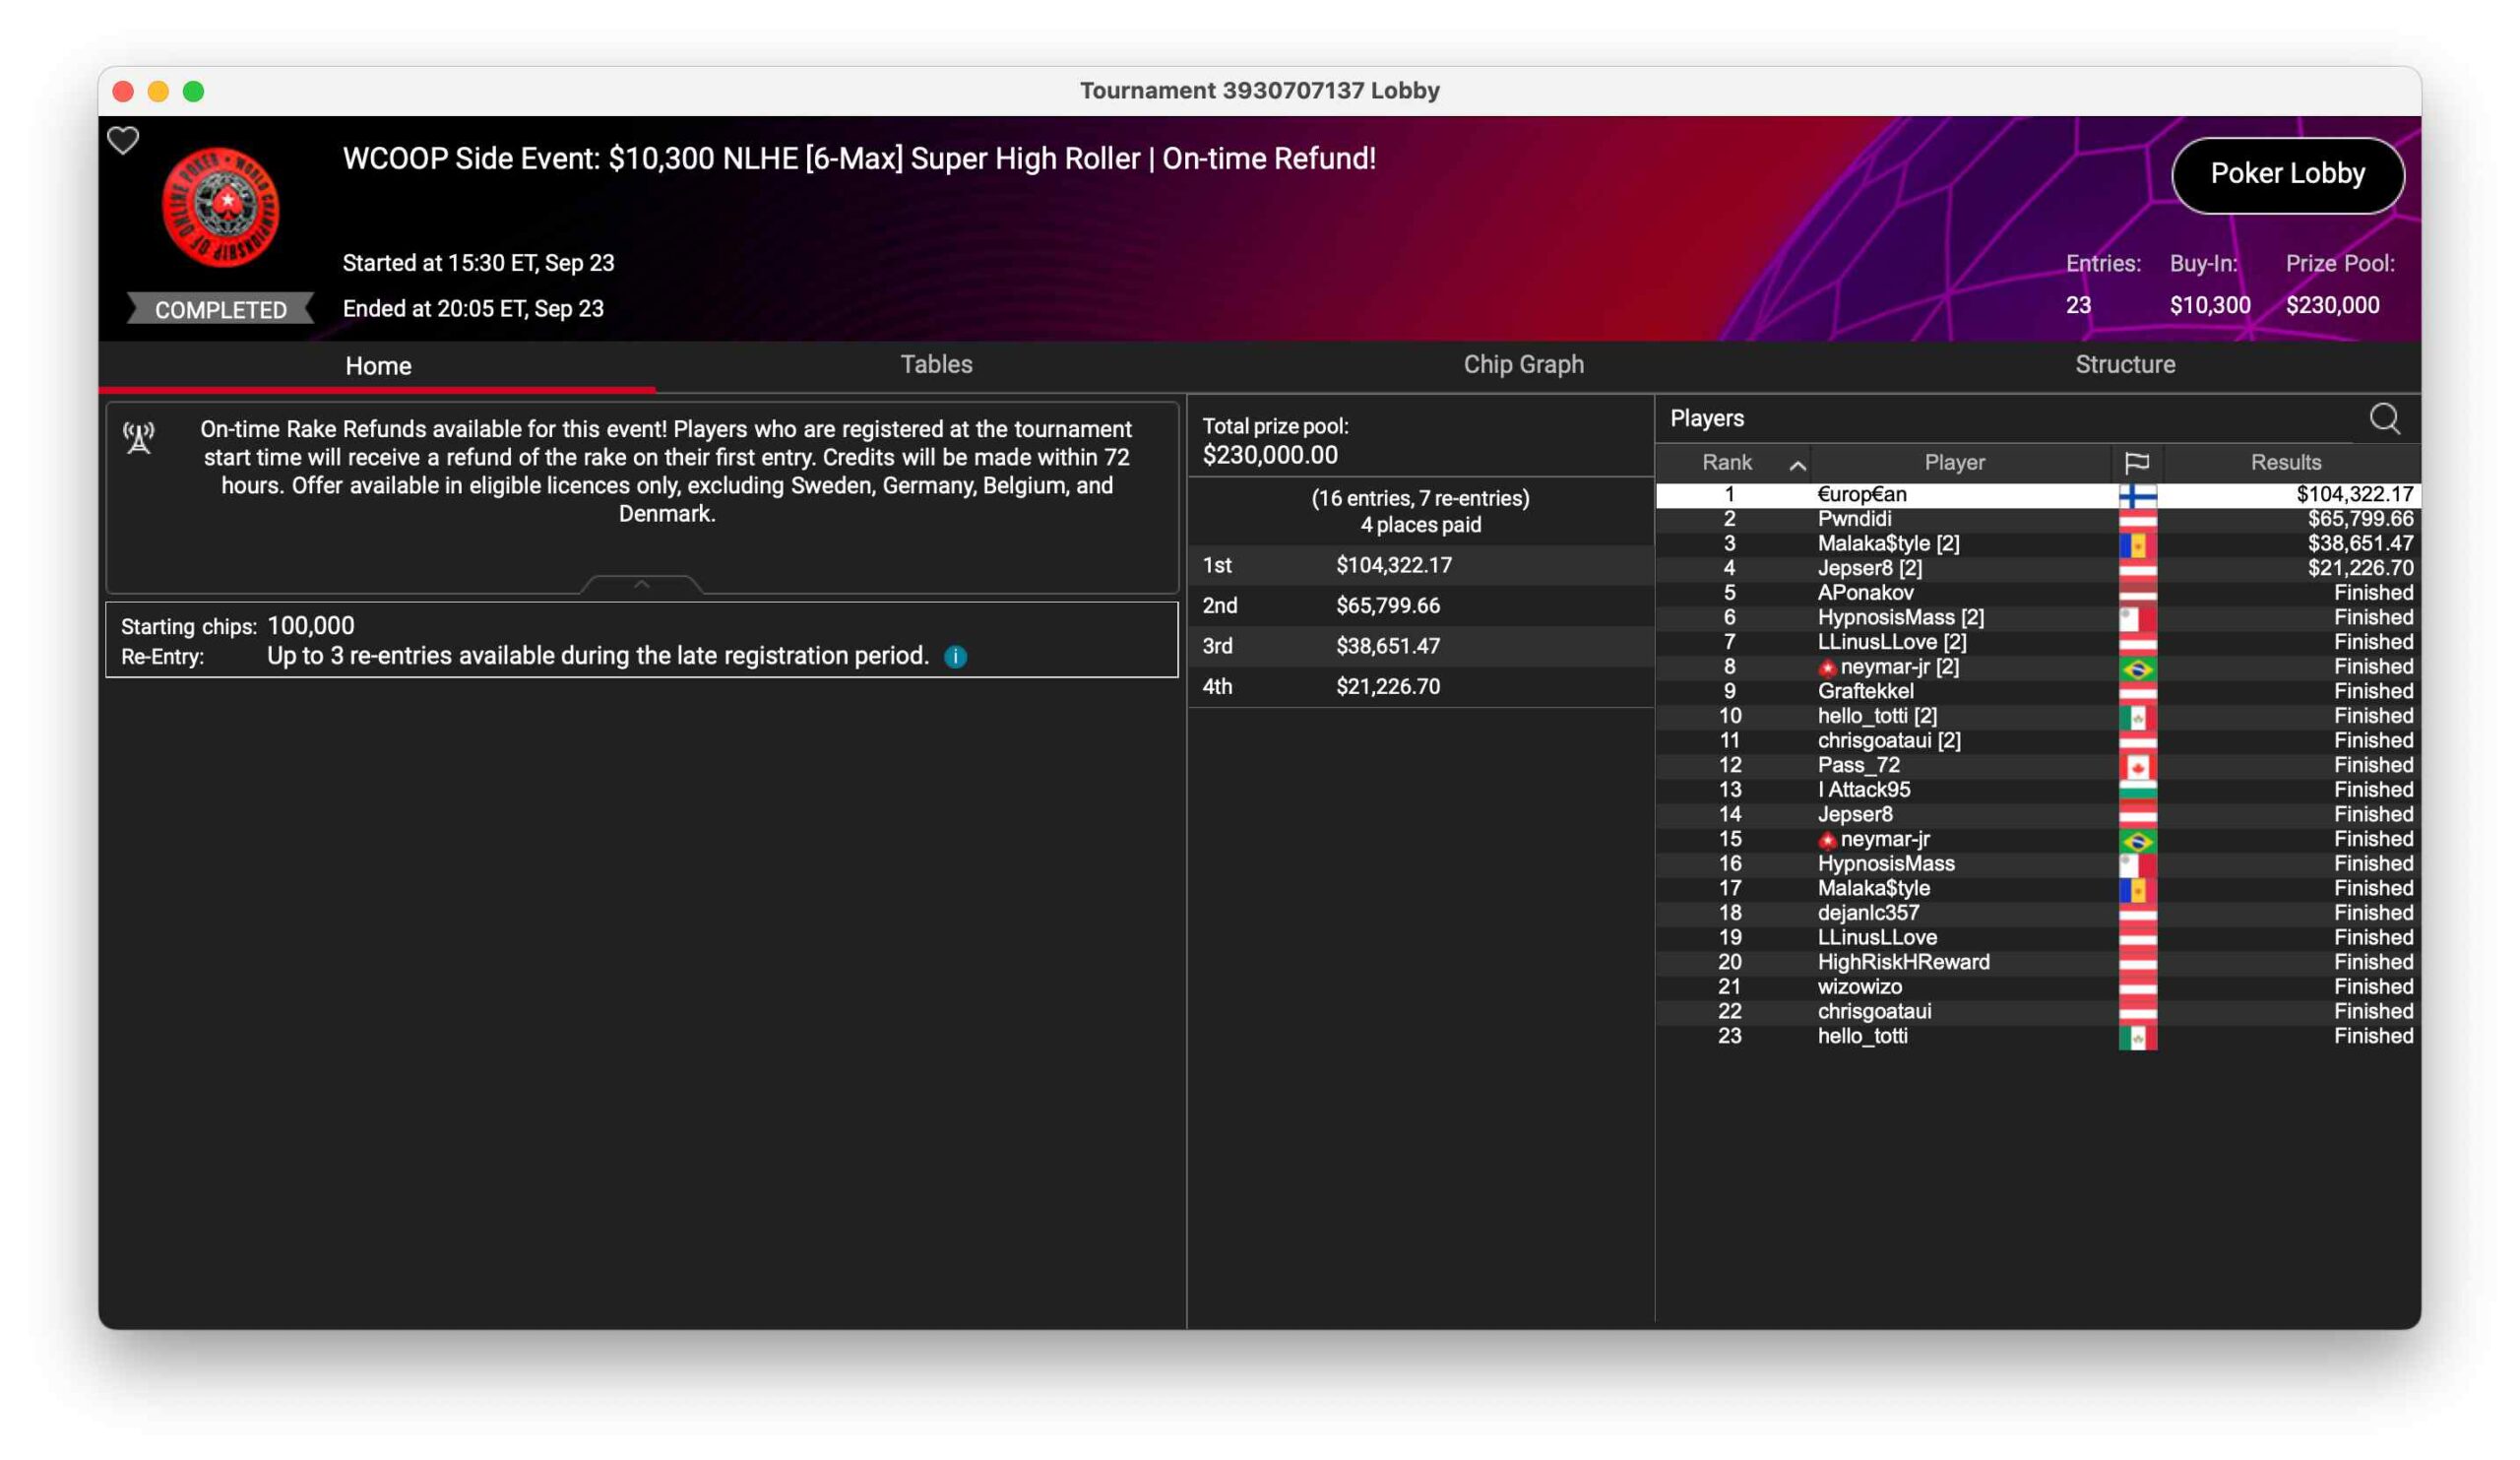Screen dimensions: 2520x1460
Task: Click the Poker Lobby button
Action: coord(2287,175)
